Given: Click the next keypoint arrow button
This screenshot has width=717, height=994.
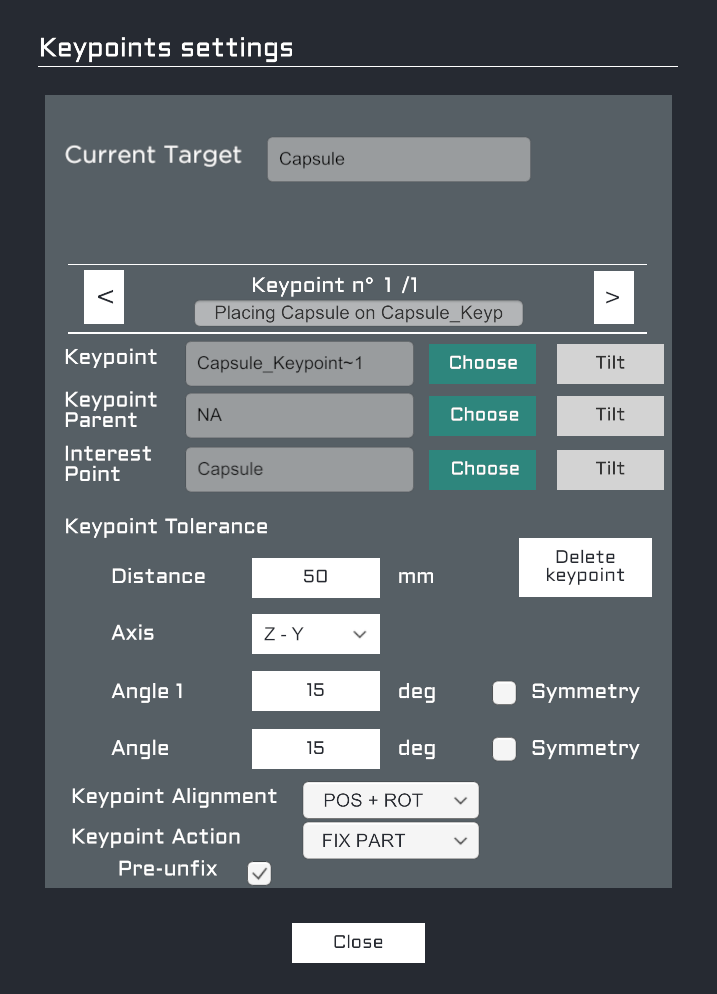Looking at the screenshot, I should point(613,296).
